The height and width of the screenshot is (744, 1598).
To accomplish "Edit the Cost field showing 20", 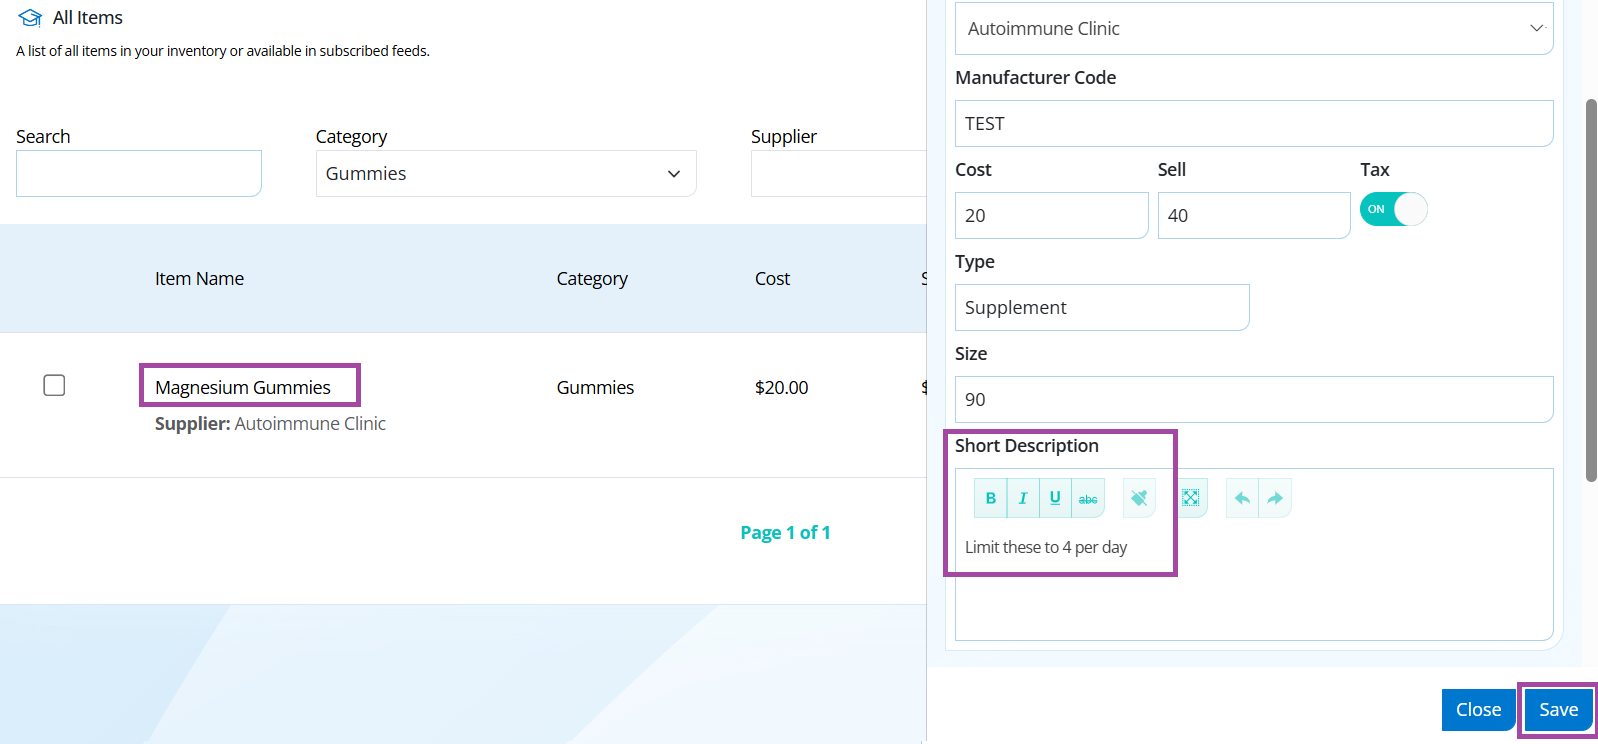I will 1051,216.
